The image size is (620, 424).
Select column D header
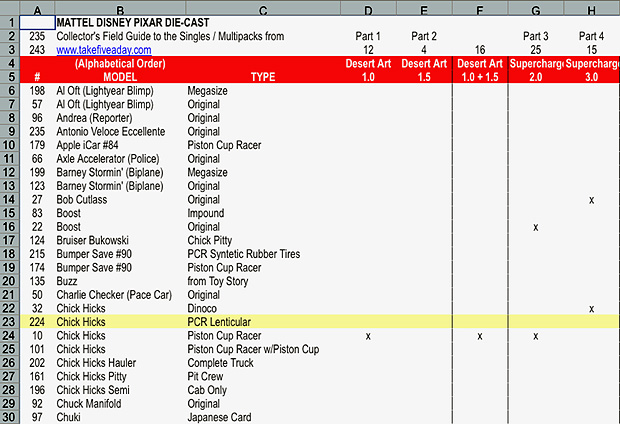click(368, 9)
